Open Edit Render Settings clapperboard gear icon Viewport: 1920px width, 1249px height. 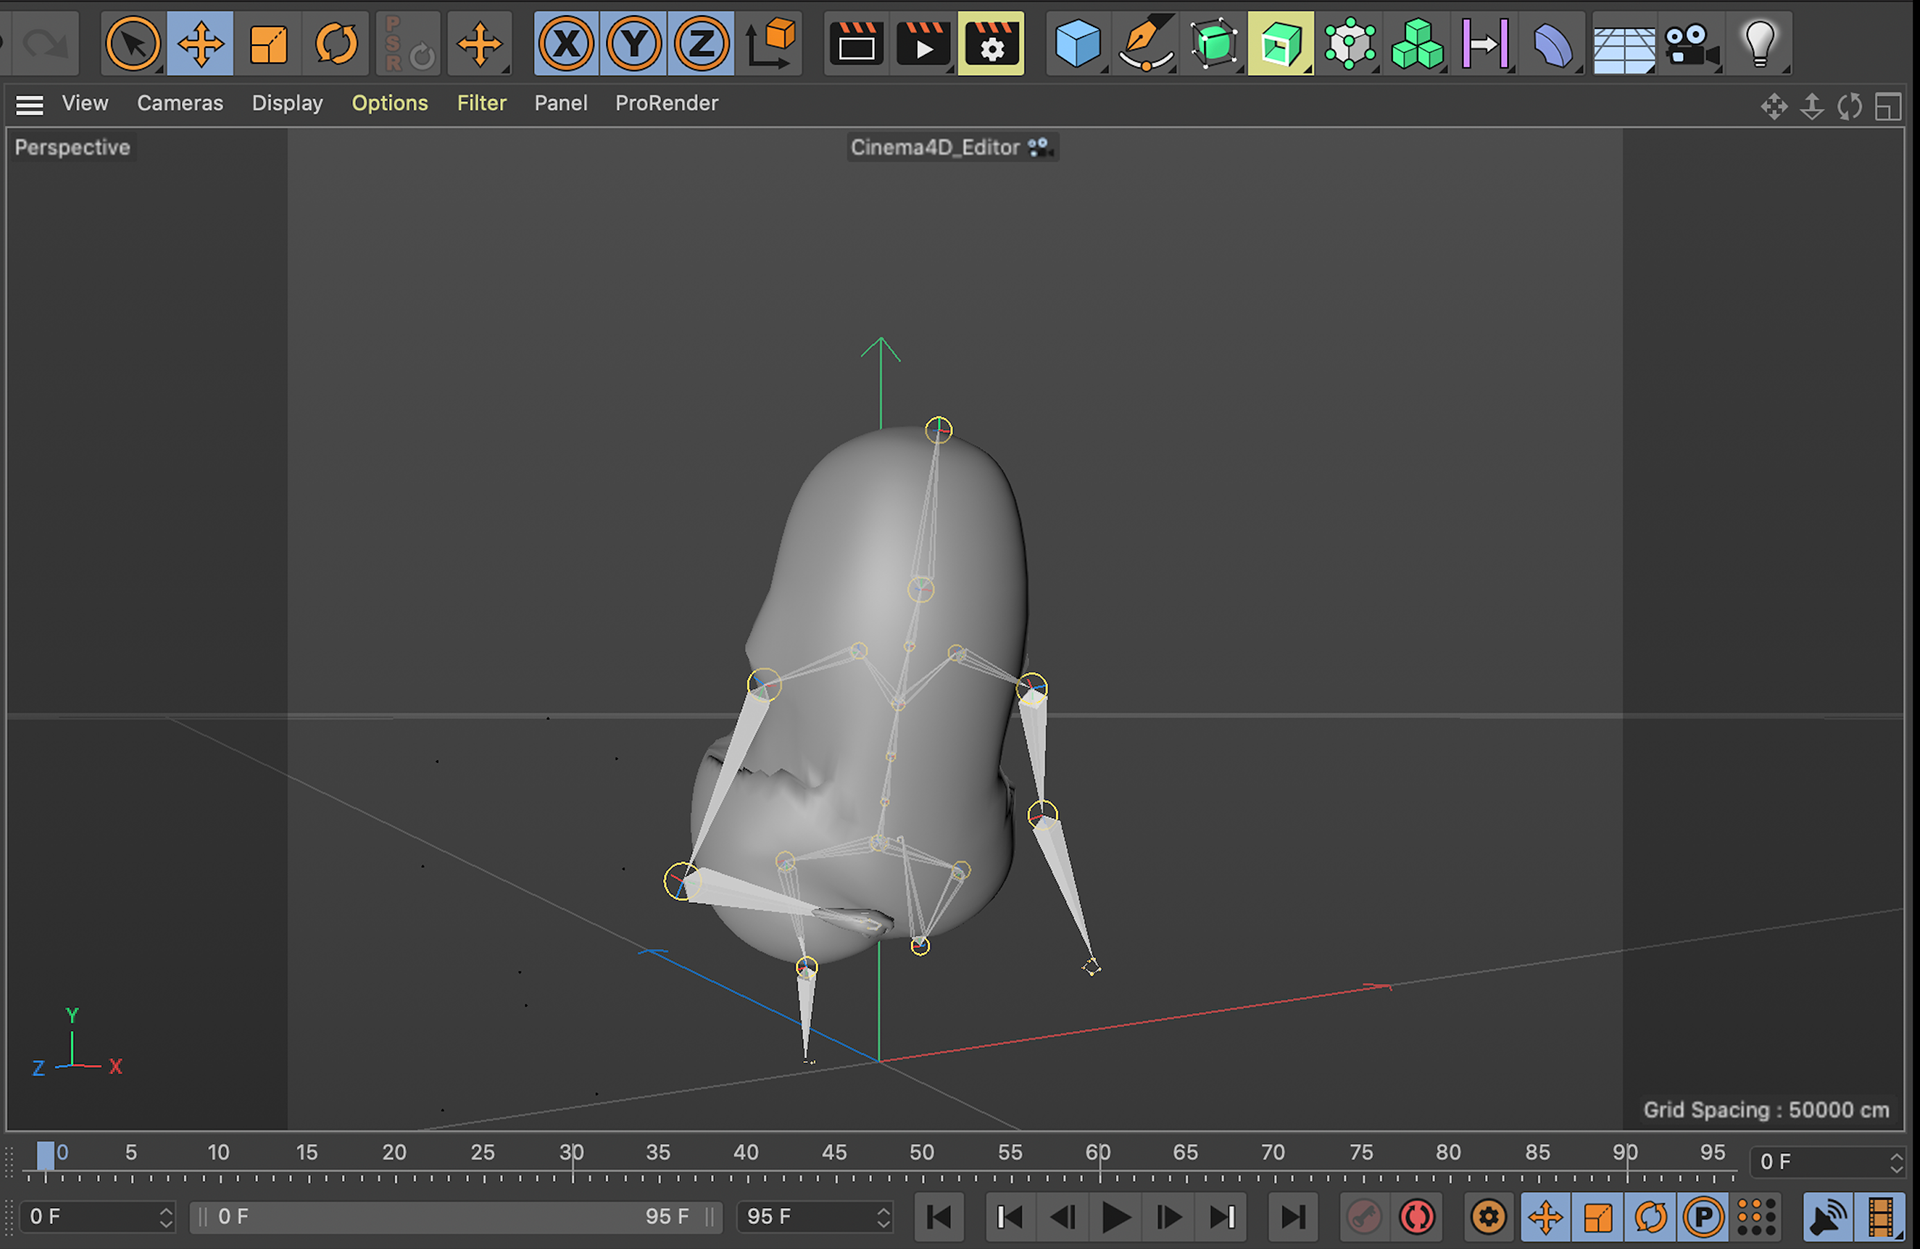(x=990, y=44)
